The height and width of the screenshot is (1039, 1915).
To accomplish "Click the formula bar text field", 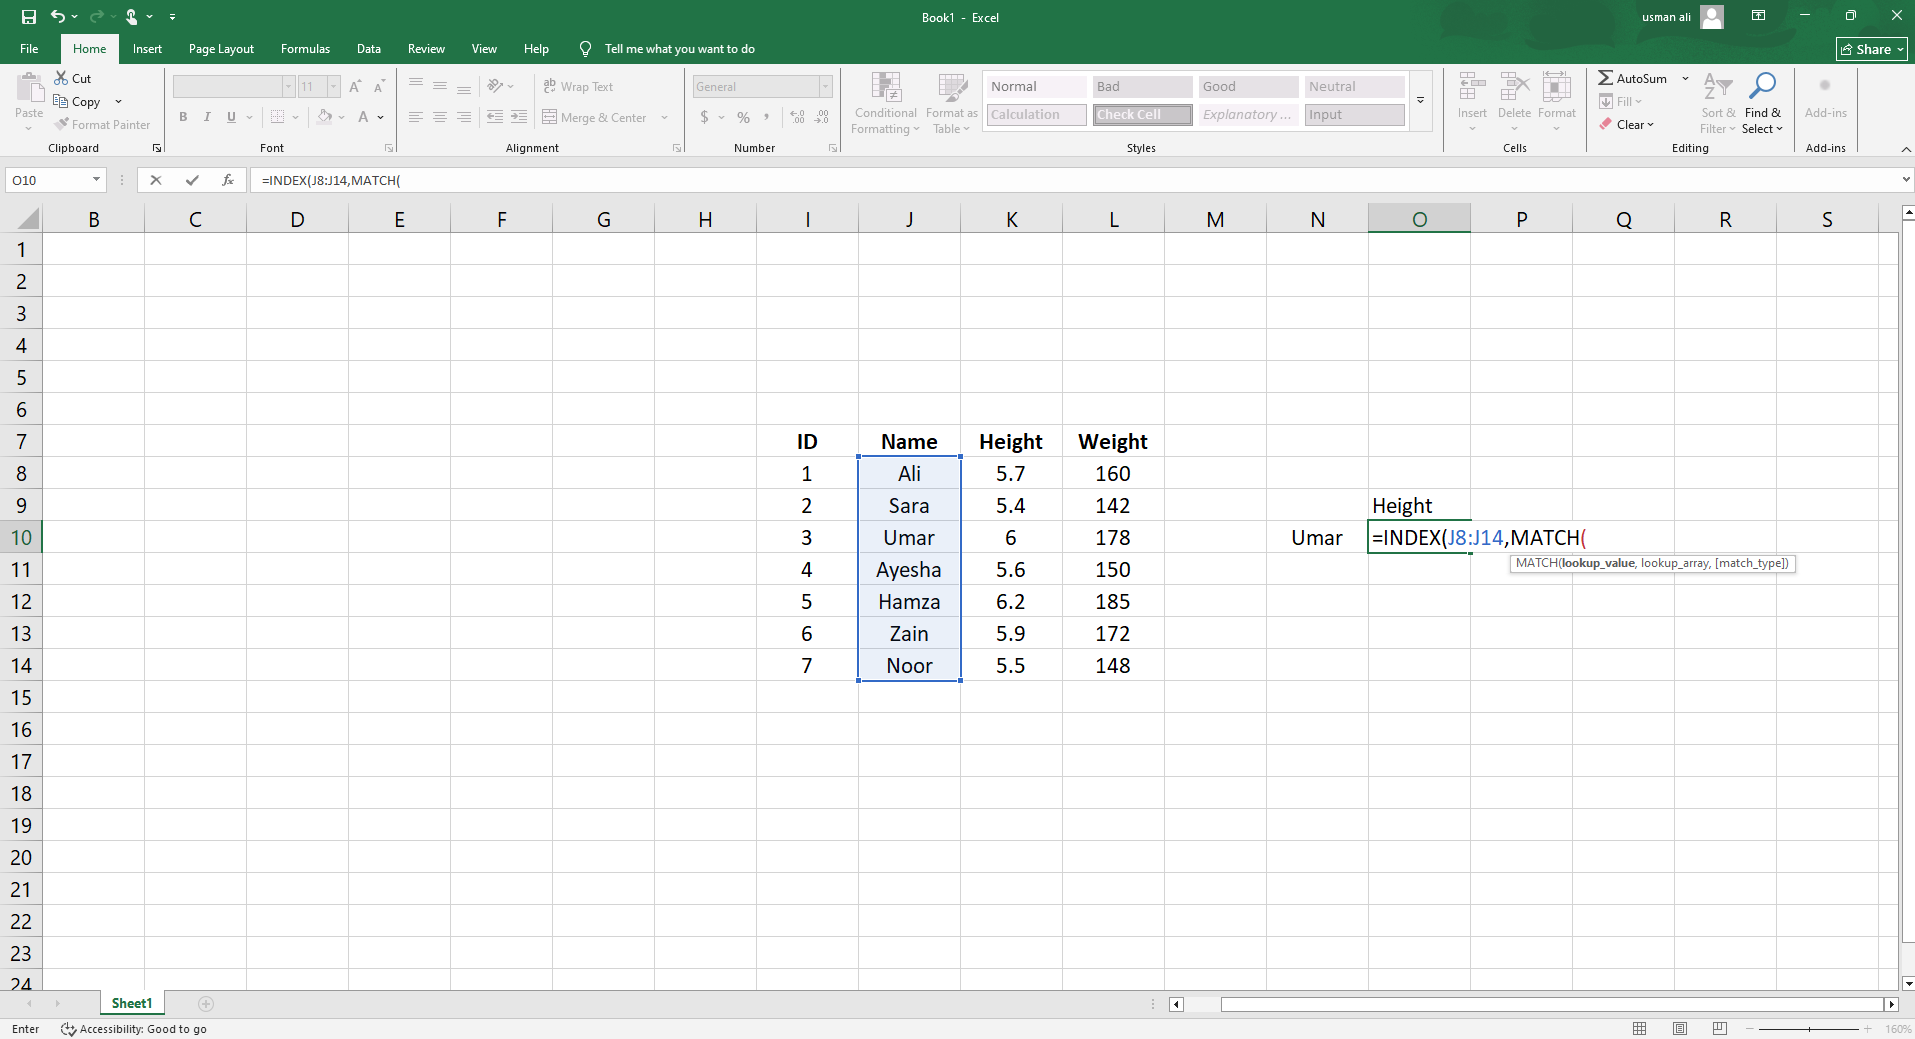I will pyautogui.click(x=1075, y=180).
